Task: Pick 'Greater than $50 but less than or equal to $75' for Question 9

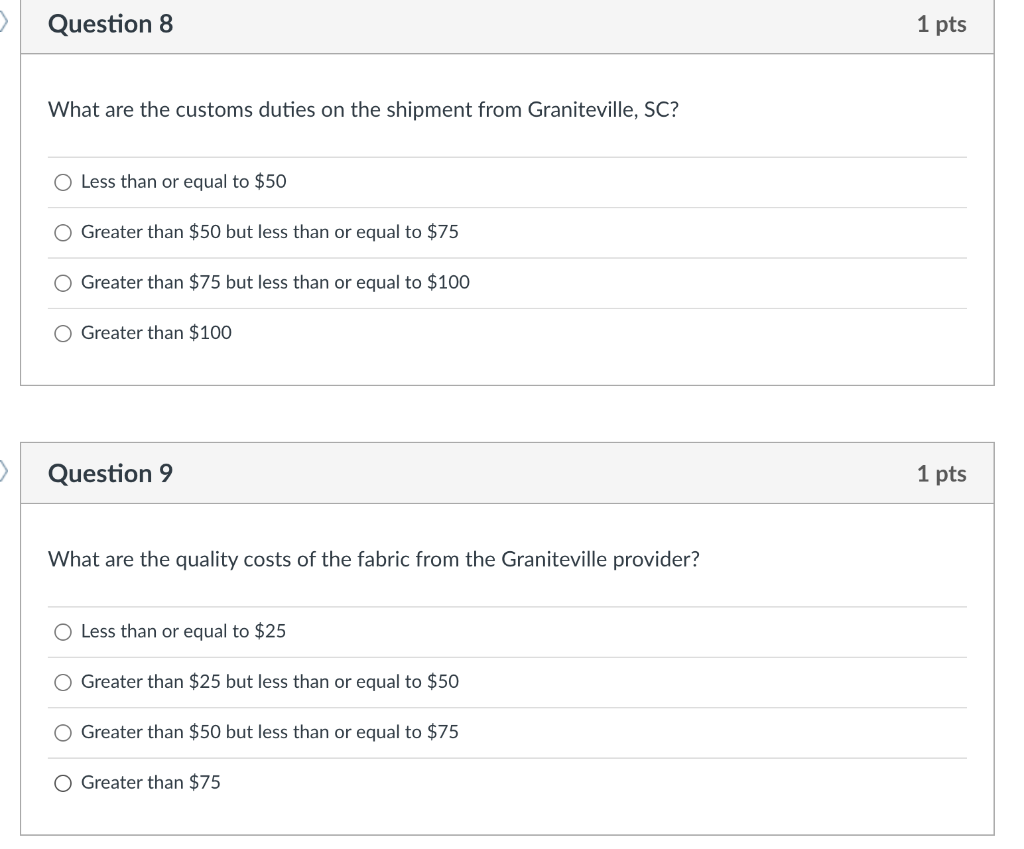Action: [63, 733]
